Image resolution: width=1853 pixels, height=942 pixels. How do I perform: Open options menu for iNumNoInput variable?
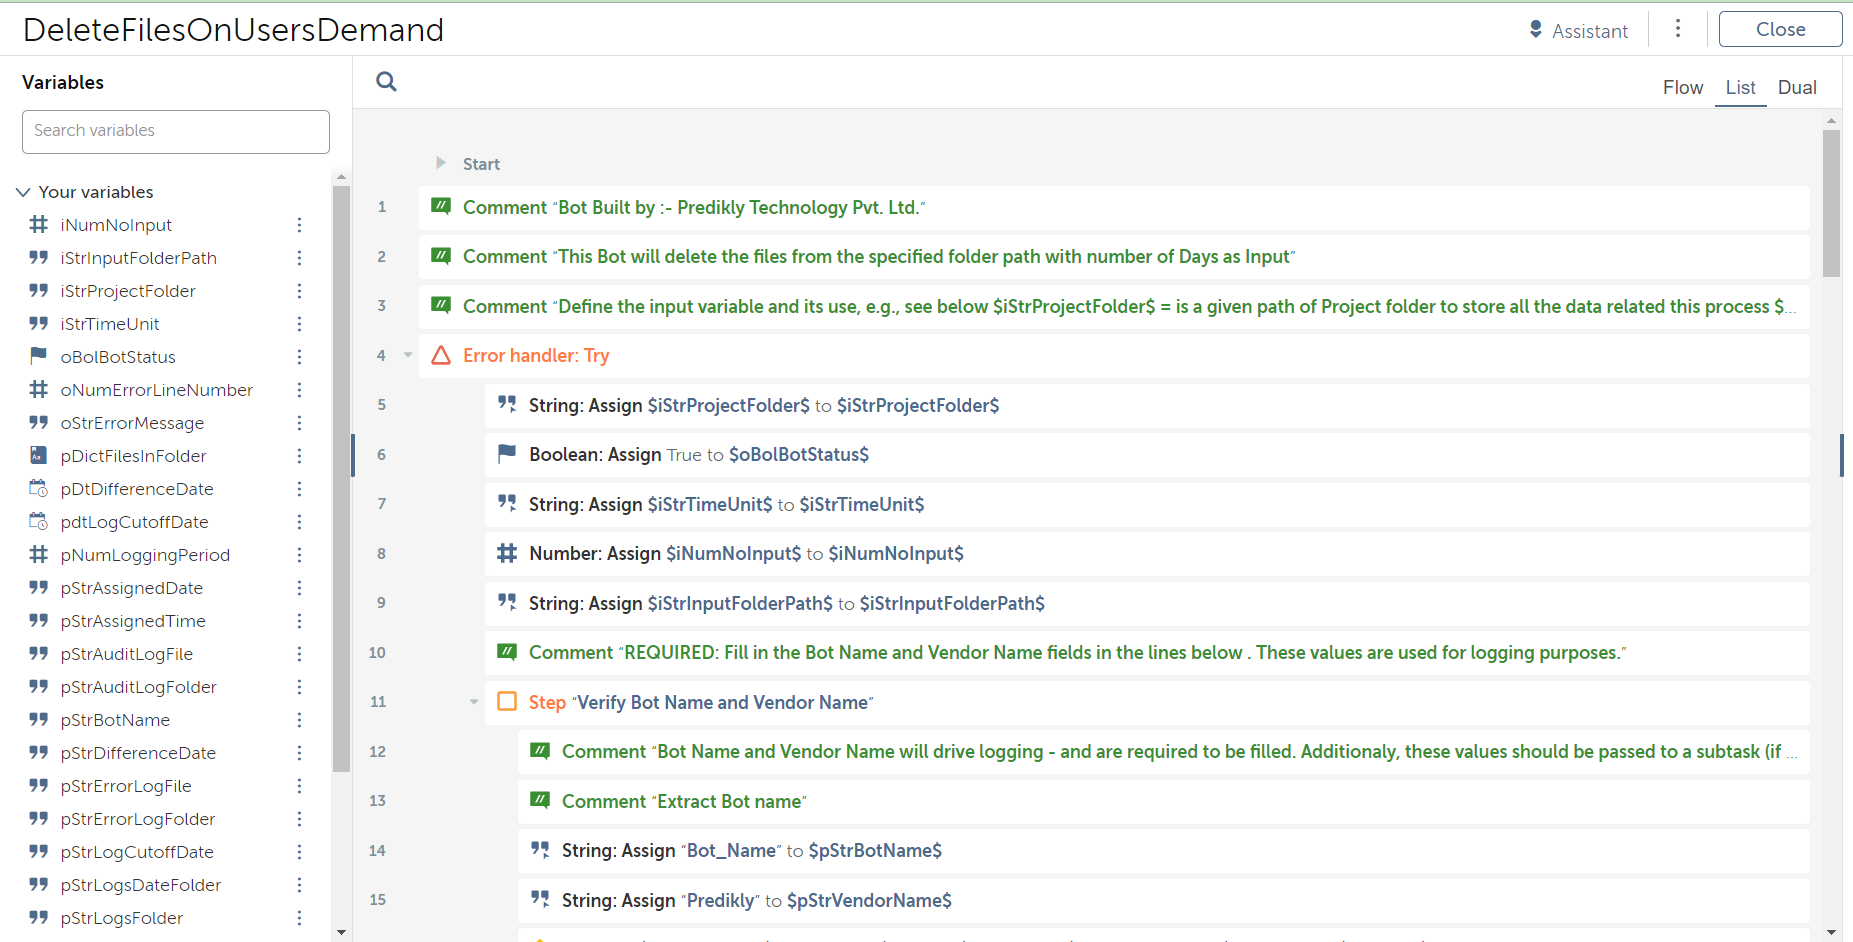[x=299, y=225]
